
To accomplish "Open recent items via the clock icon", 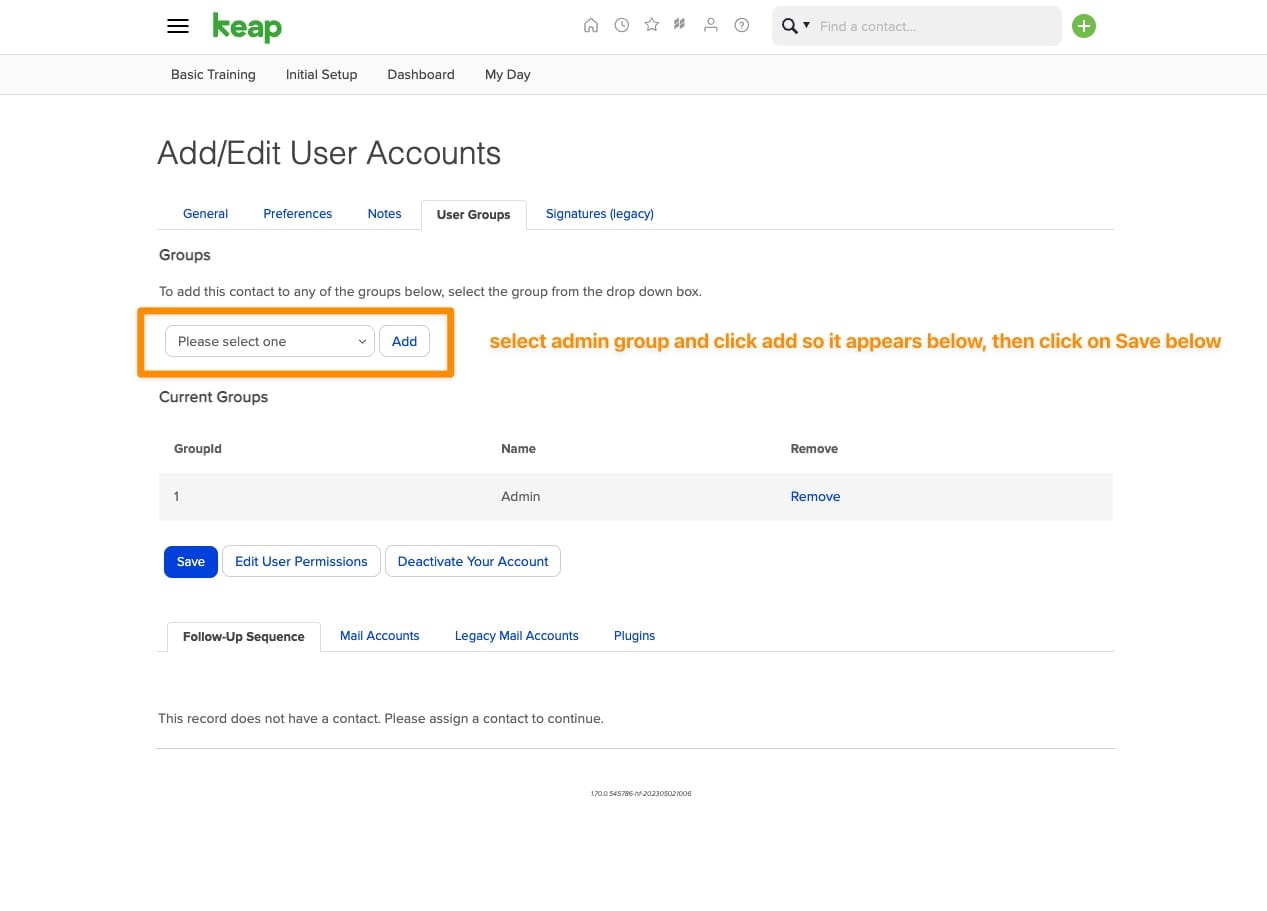I will pyautogui.click(x=621, y=25).
